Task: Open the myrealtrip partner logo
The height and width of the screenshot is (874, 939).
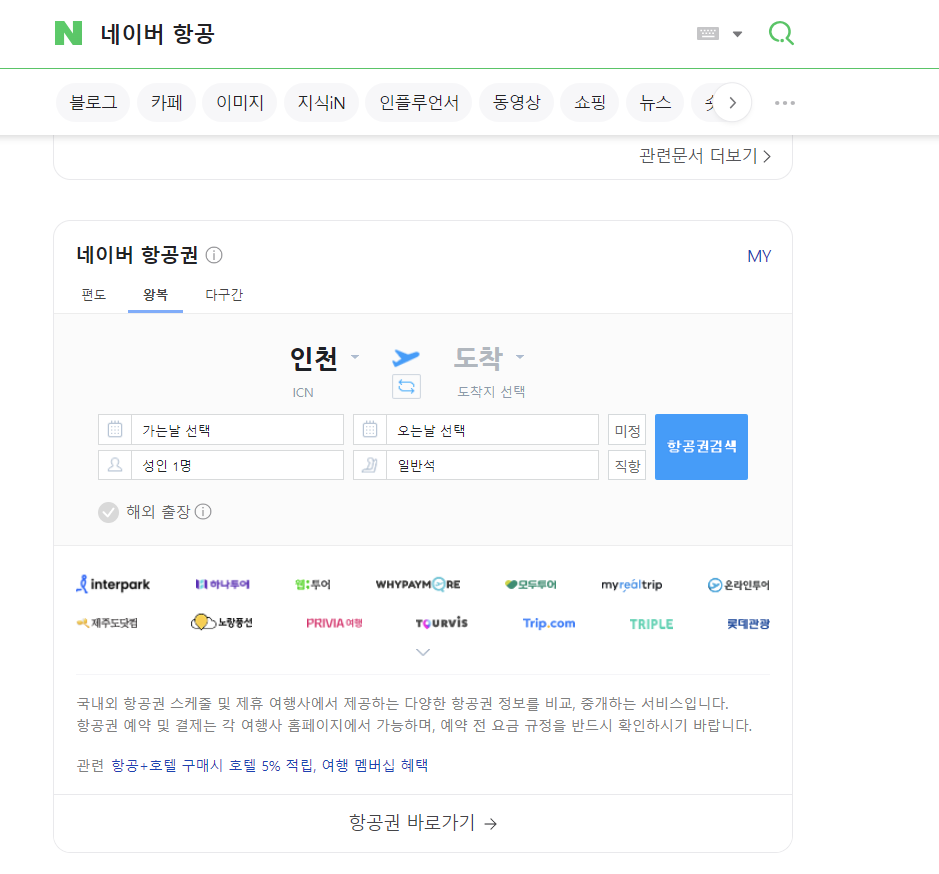Action: (x=632, y=584)
